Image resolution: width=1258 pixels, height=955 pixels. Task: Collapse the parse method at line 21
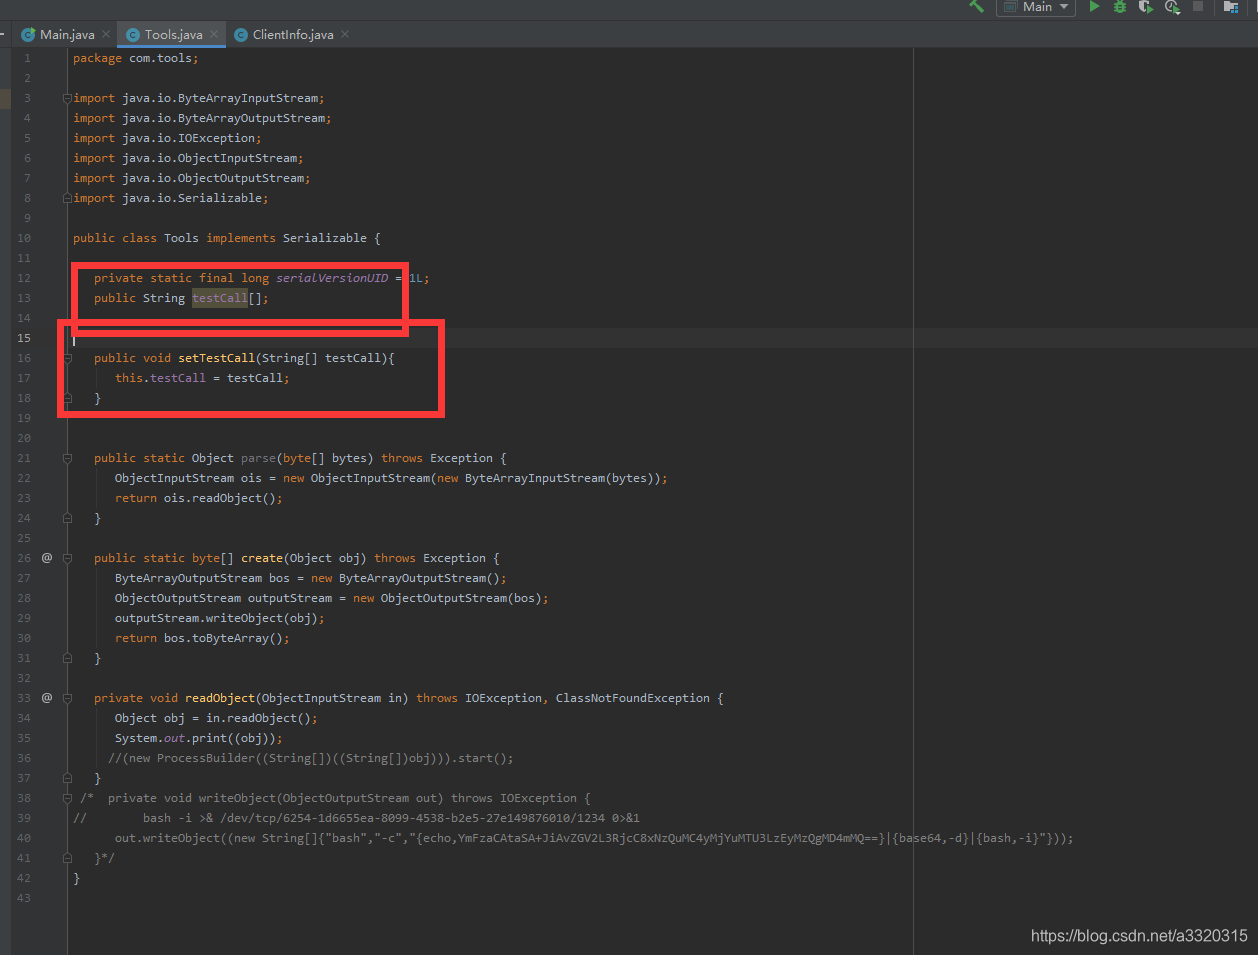pyautogui.click(x=67, y=458)
